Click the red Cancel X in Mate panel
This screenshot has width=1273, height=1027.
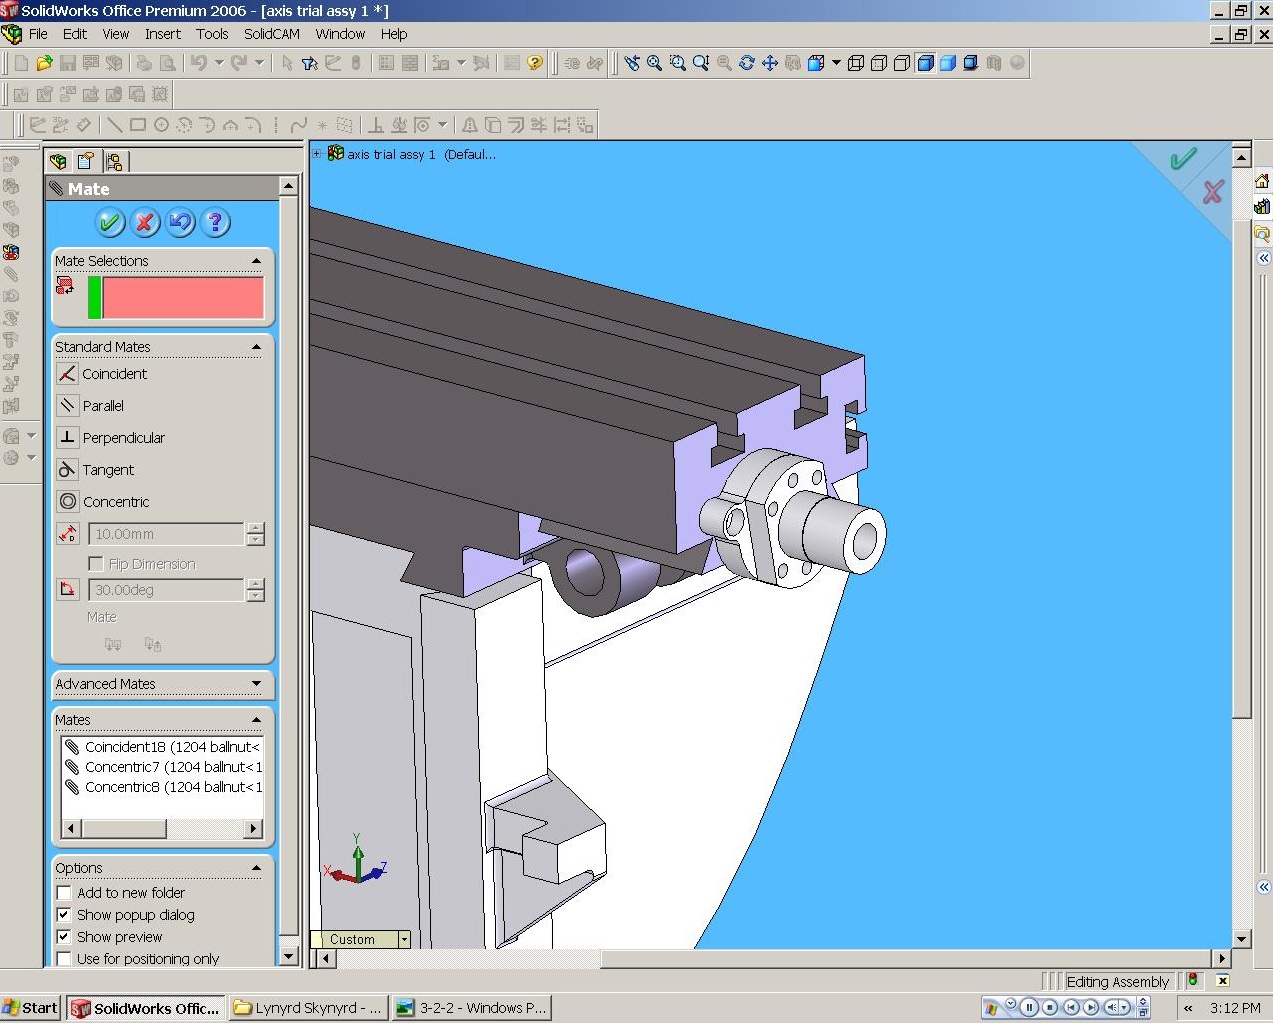(145, 222)
